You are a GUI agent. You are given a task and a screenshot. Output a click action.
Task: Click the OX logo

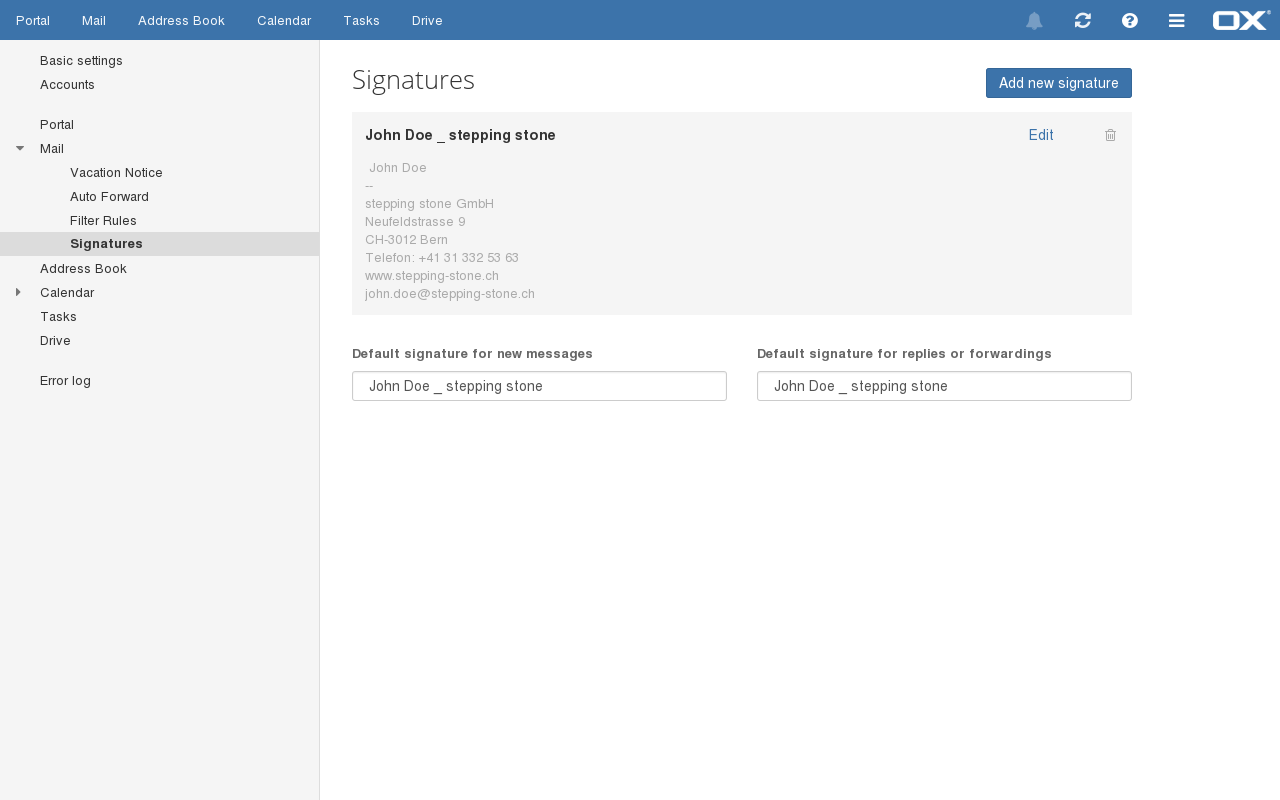click(x=1241, y=21)
